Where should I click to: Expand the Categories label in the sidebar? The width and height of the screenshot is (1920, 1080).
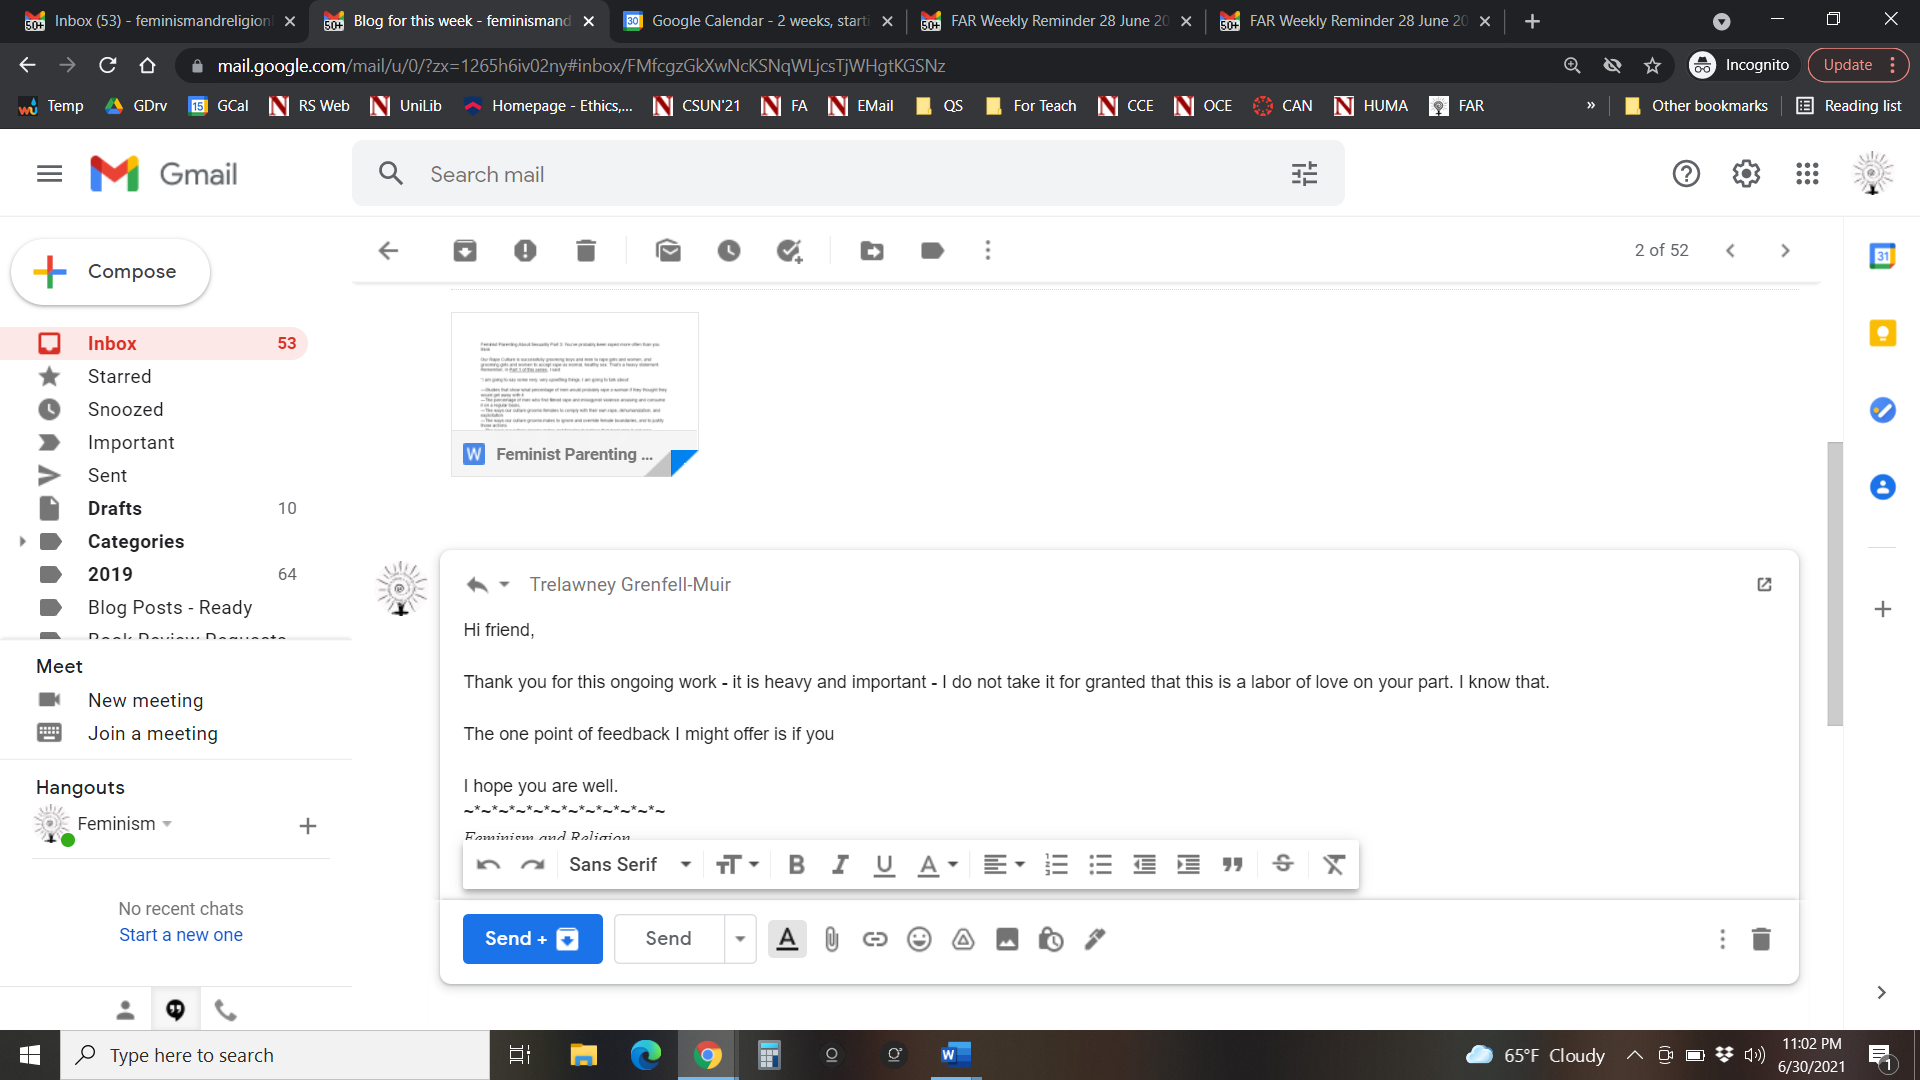[22, 541]
